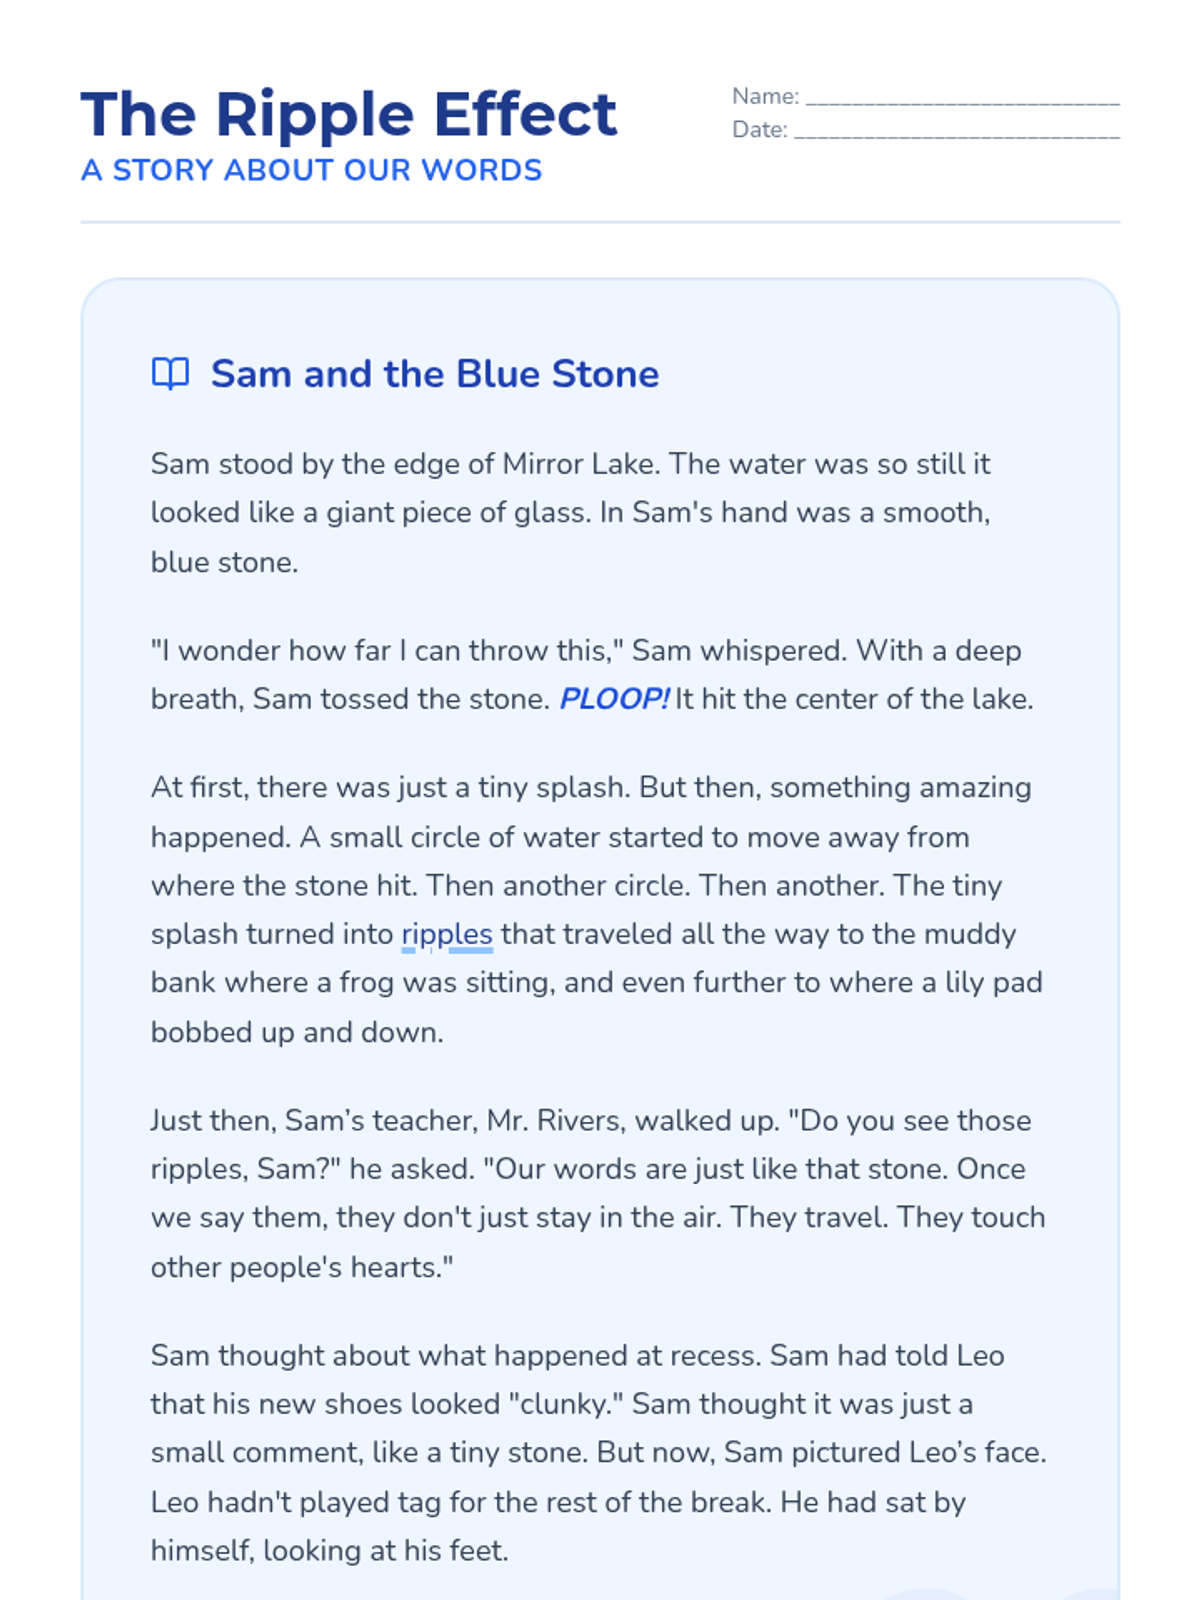The height and width of the screenshot is (1600, 1200).
Task: Click the blank Name line
Action: coord(962,97)
